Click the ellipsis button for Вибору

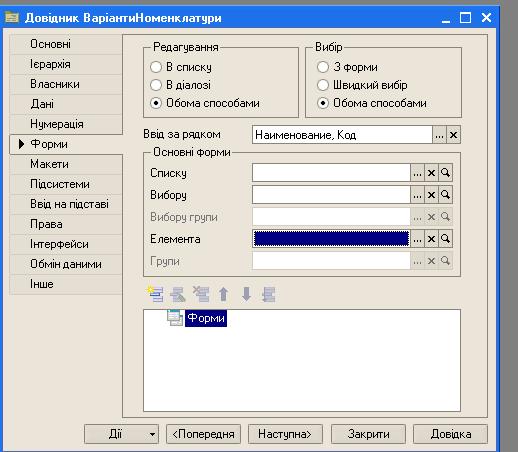(417, 195)
